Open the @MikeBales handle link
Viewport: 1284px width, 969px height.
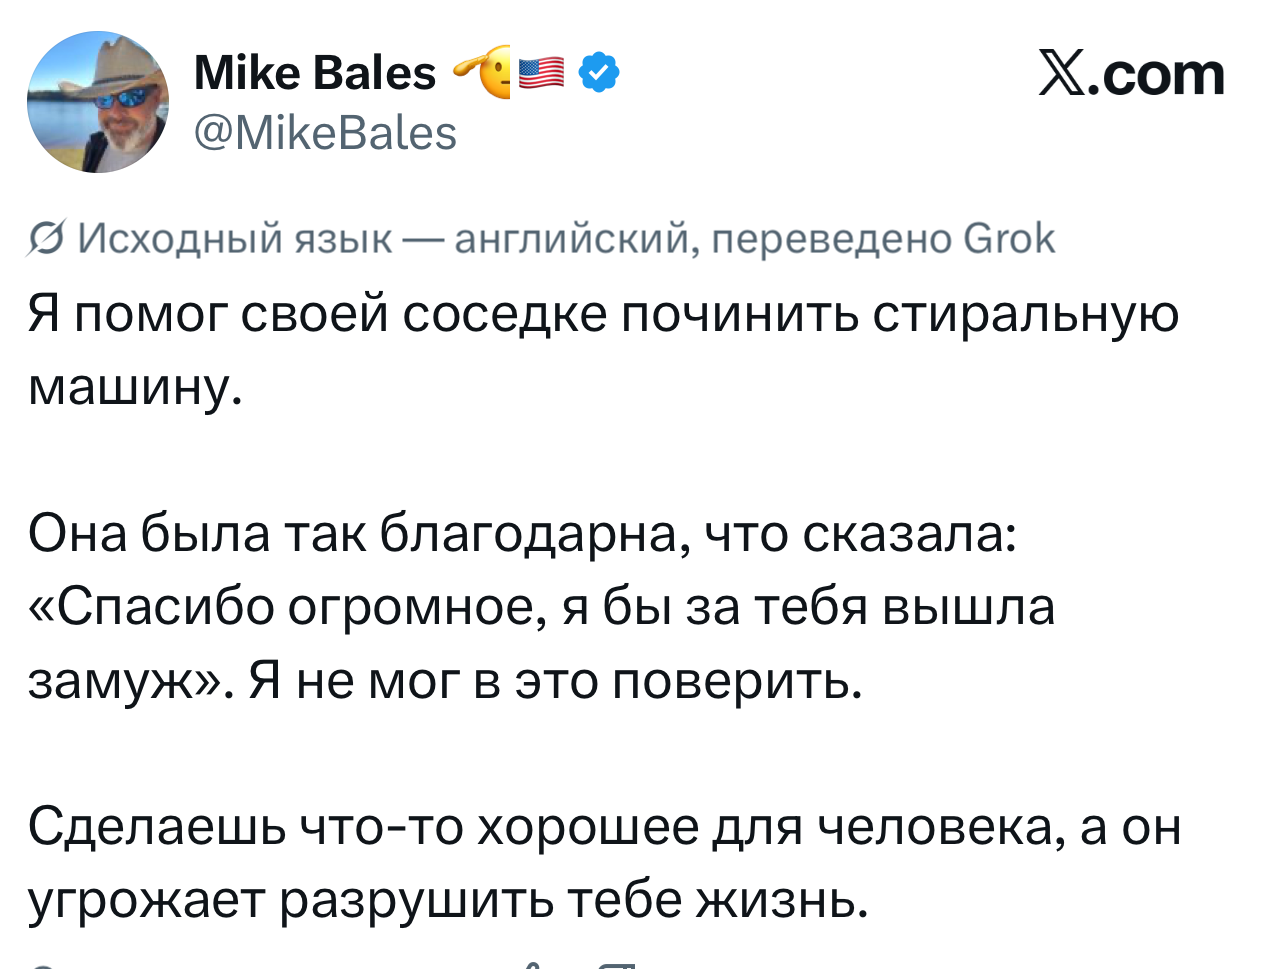point(325,133)
